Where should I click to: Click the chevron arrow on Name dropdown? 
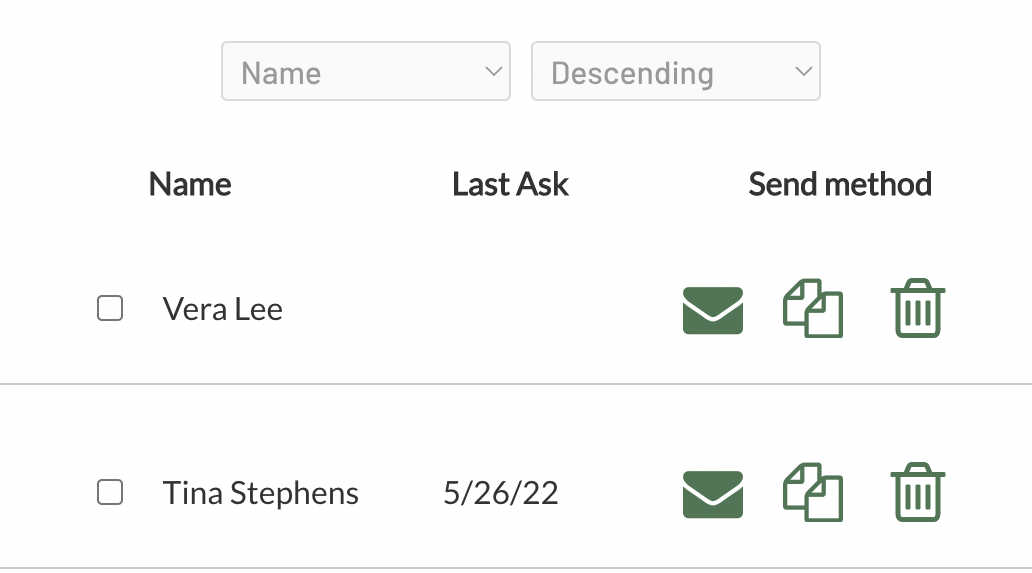pos(494,71)
